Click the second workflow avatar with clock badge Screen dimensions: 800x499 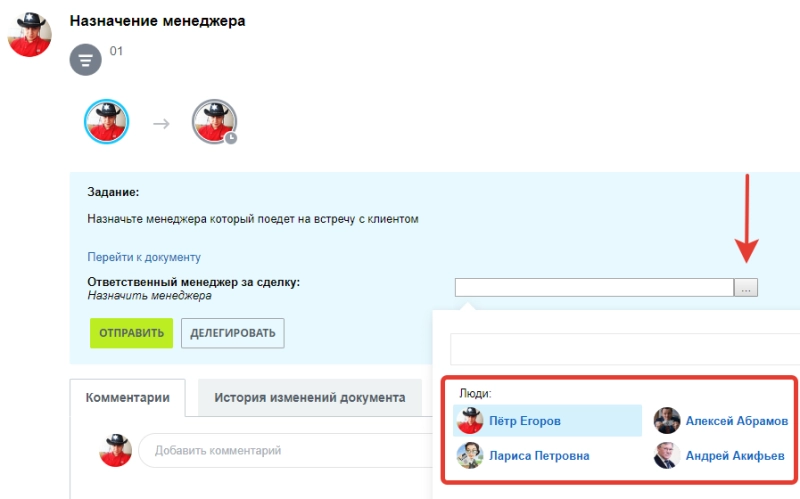click(213, 122)
